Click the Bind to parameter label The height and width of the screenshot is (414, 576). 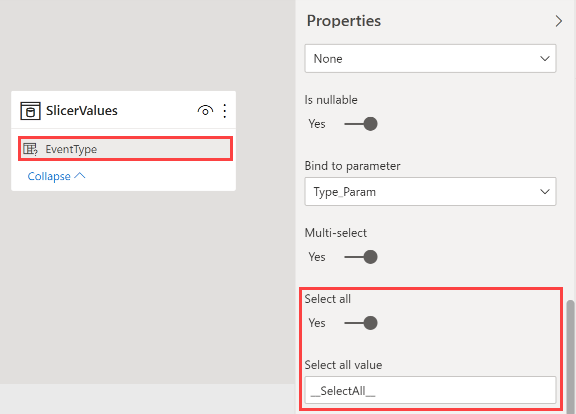(352, 166)
